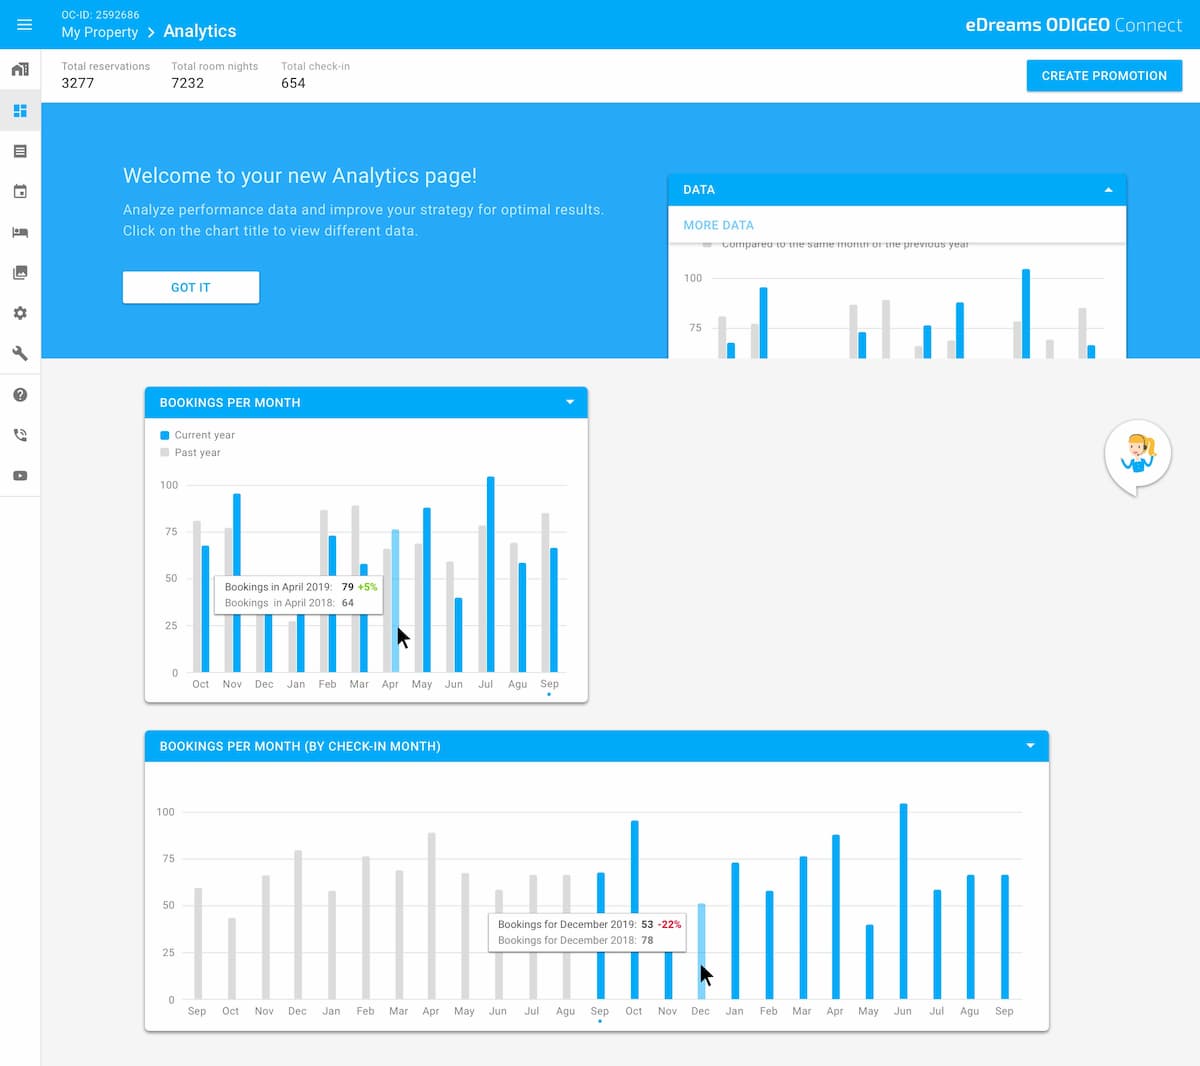Open the phone support sidebar icon

pyautogui.click(x=20, y=435)
